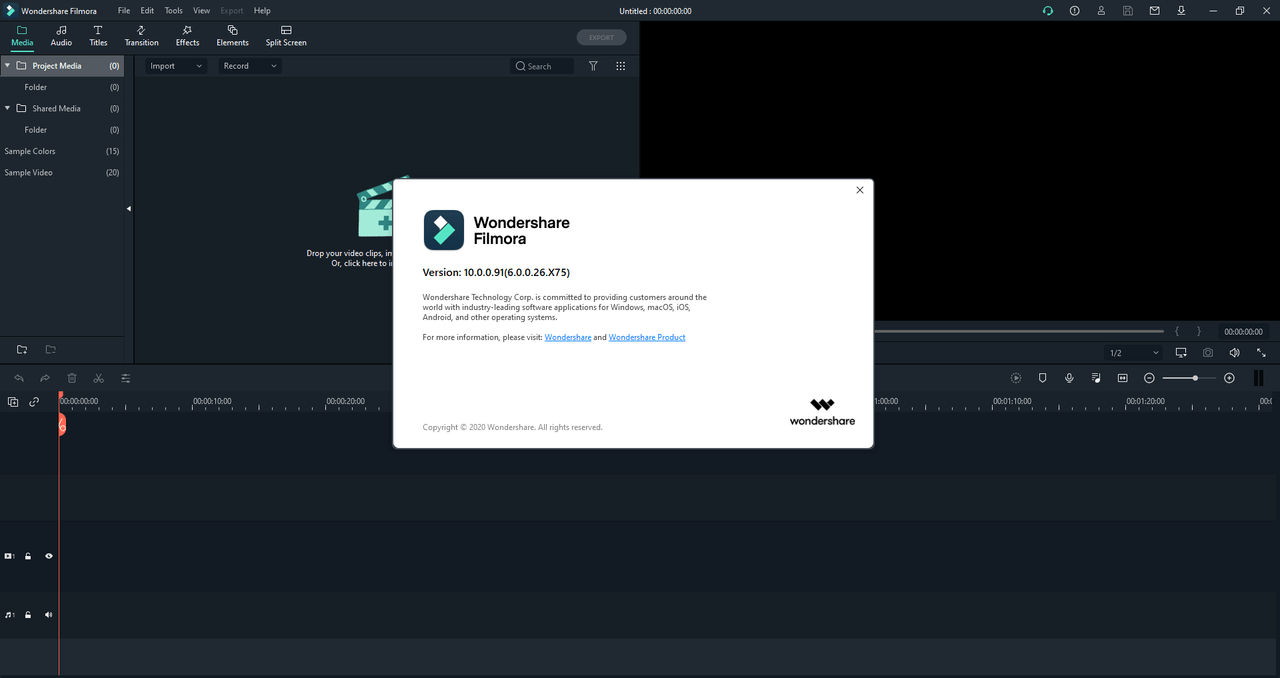Screen dimensions: 1280x678
Task: Open the Wondershare link
Action: click(x=568, y=337)
